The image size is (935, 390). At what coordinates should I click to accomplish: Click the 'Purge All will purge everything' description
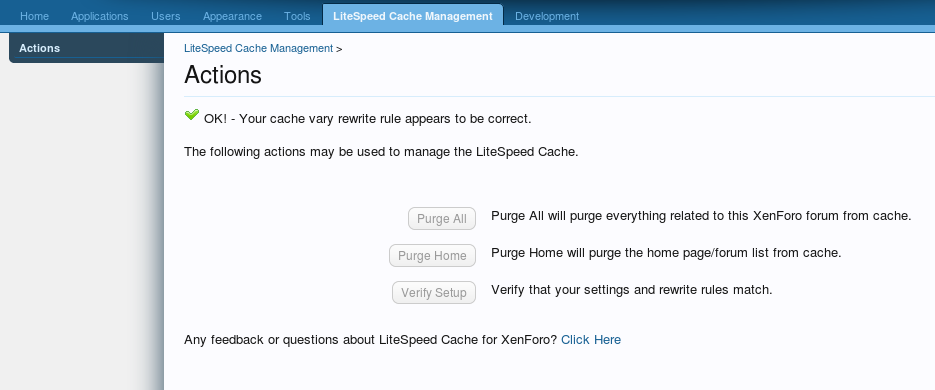click(x=701, y=216)
